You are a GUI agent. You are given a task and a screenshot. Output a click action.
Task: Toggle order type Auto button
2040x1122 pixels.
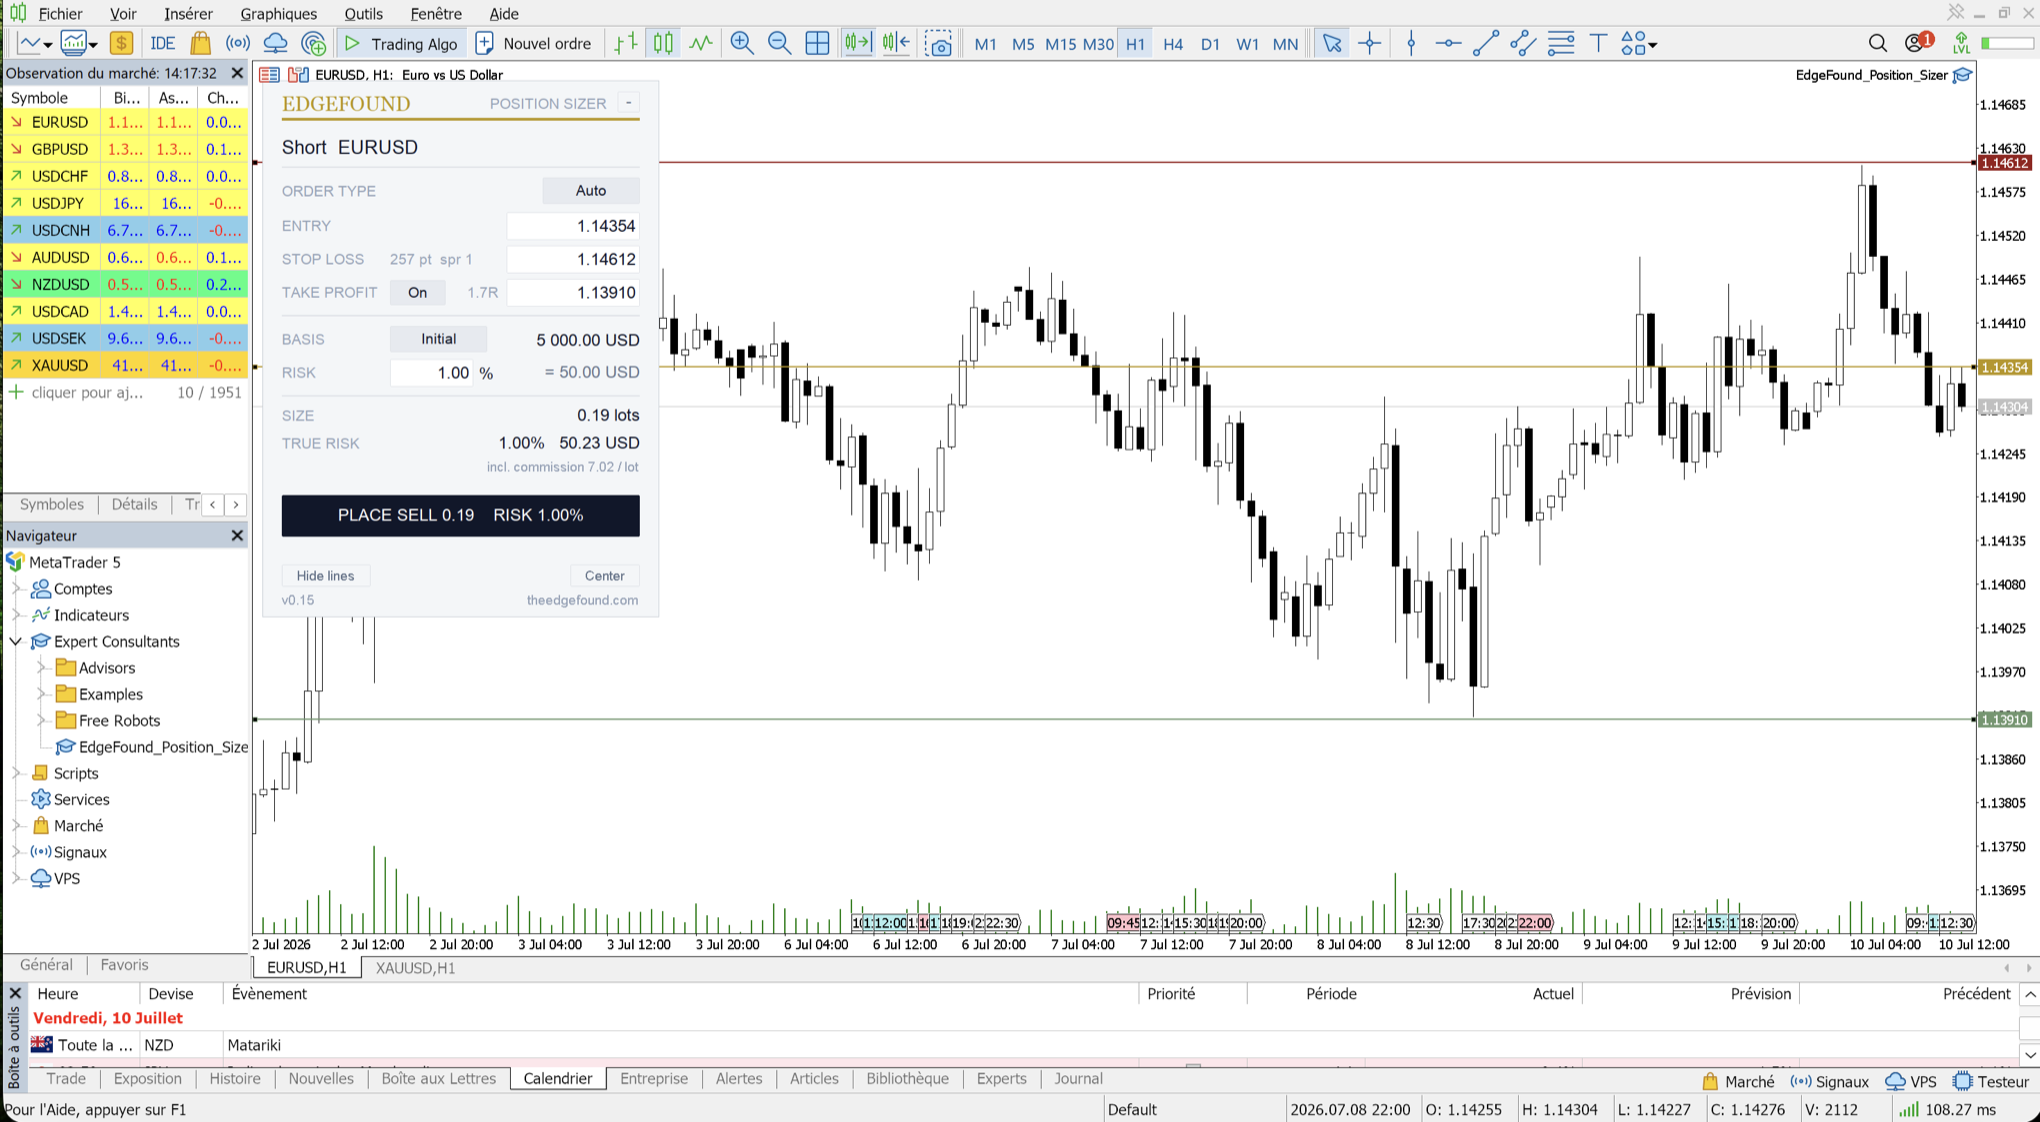pos(590,190)
